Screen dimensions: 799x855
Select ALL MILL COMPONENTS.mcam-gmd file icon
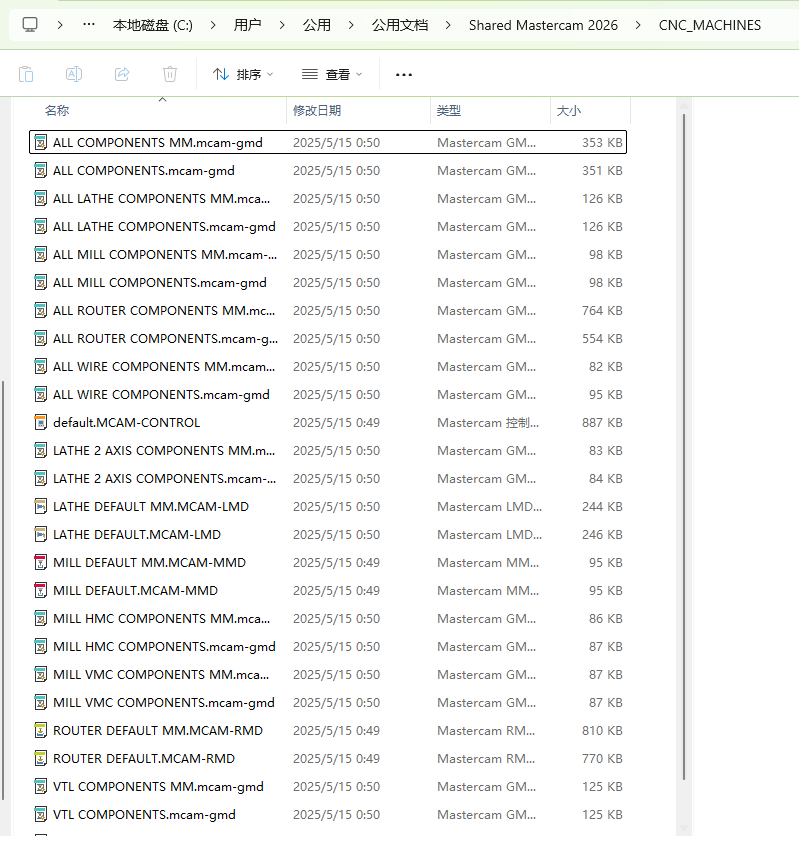pyautogui.click(x=40, y=282)
